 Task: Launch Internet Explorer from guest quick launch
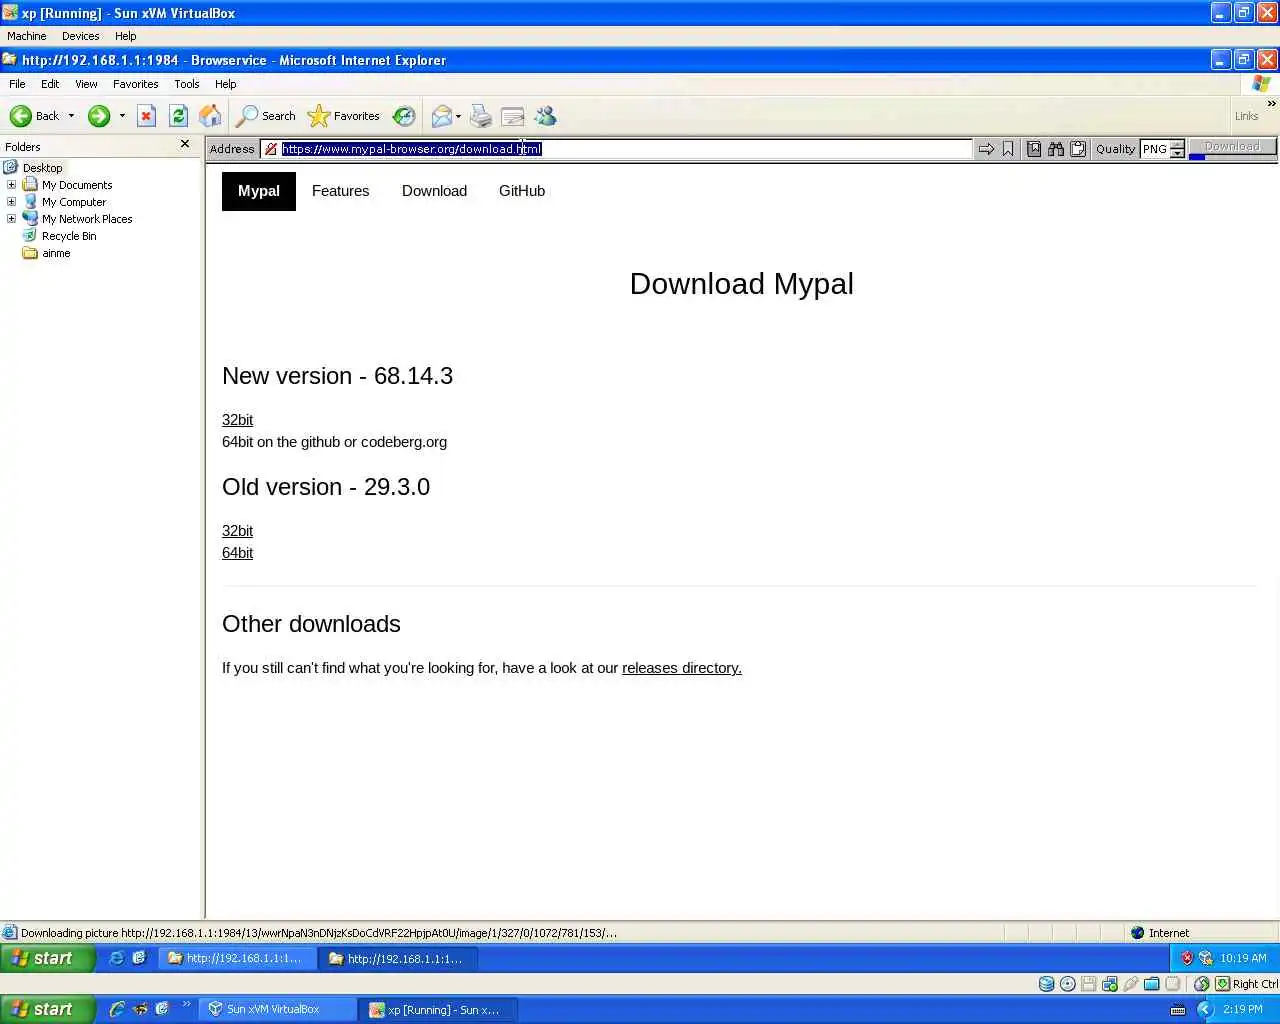116,958
